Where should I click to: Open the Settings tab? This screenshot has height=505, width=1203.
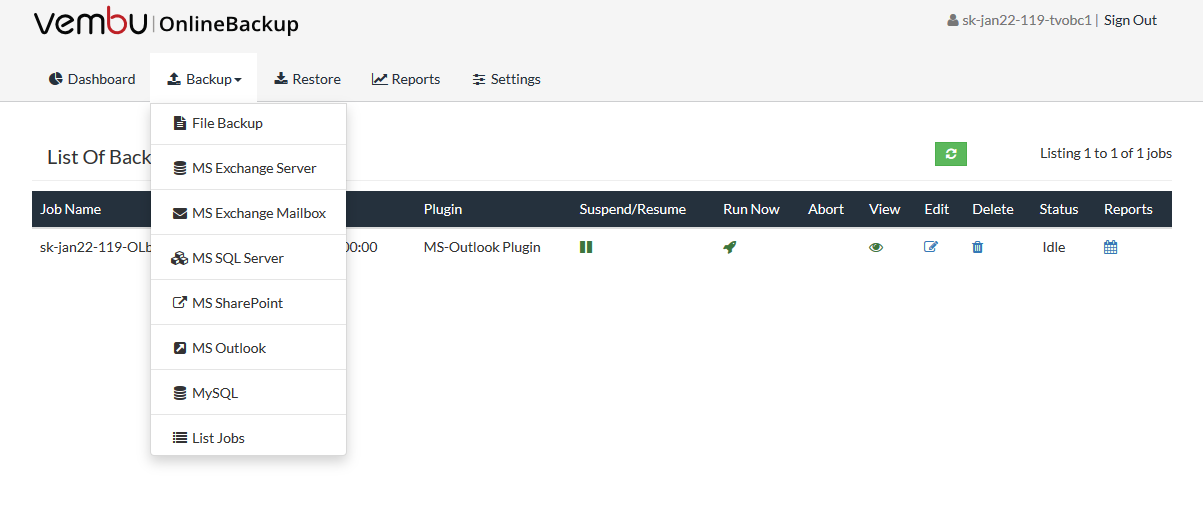(x=507, y=79)
